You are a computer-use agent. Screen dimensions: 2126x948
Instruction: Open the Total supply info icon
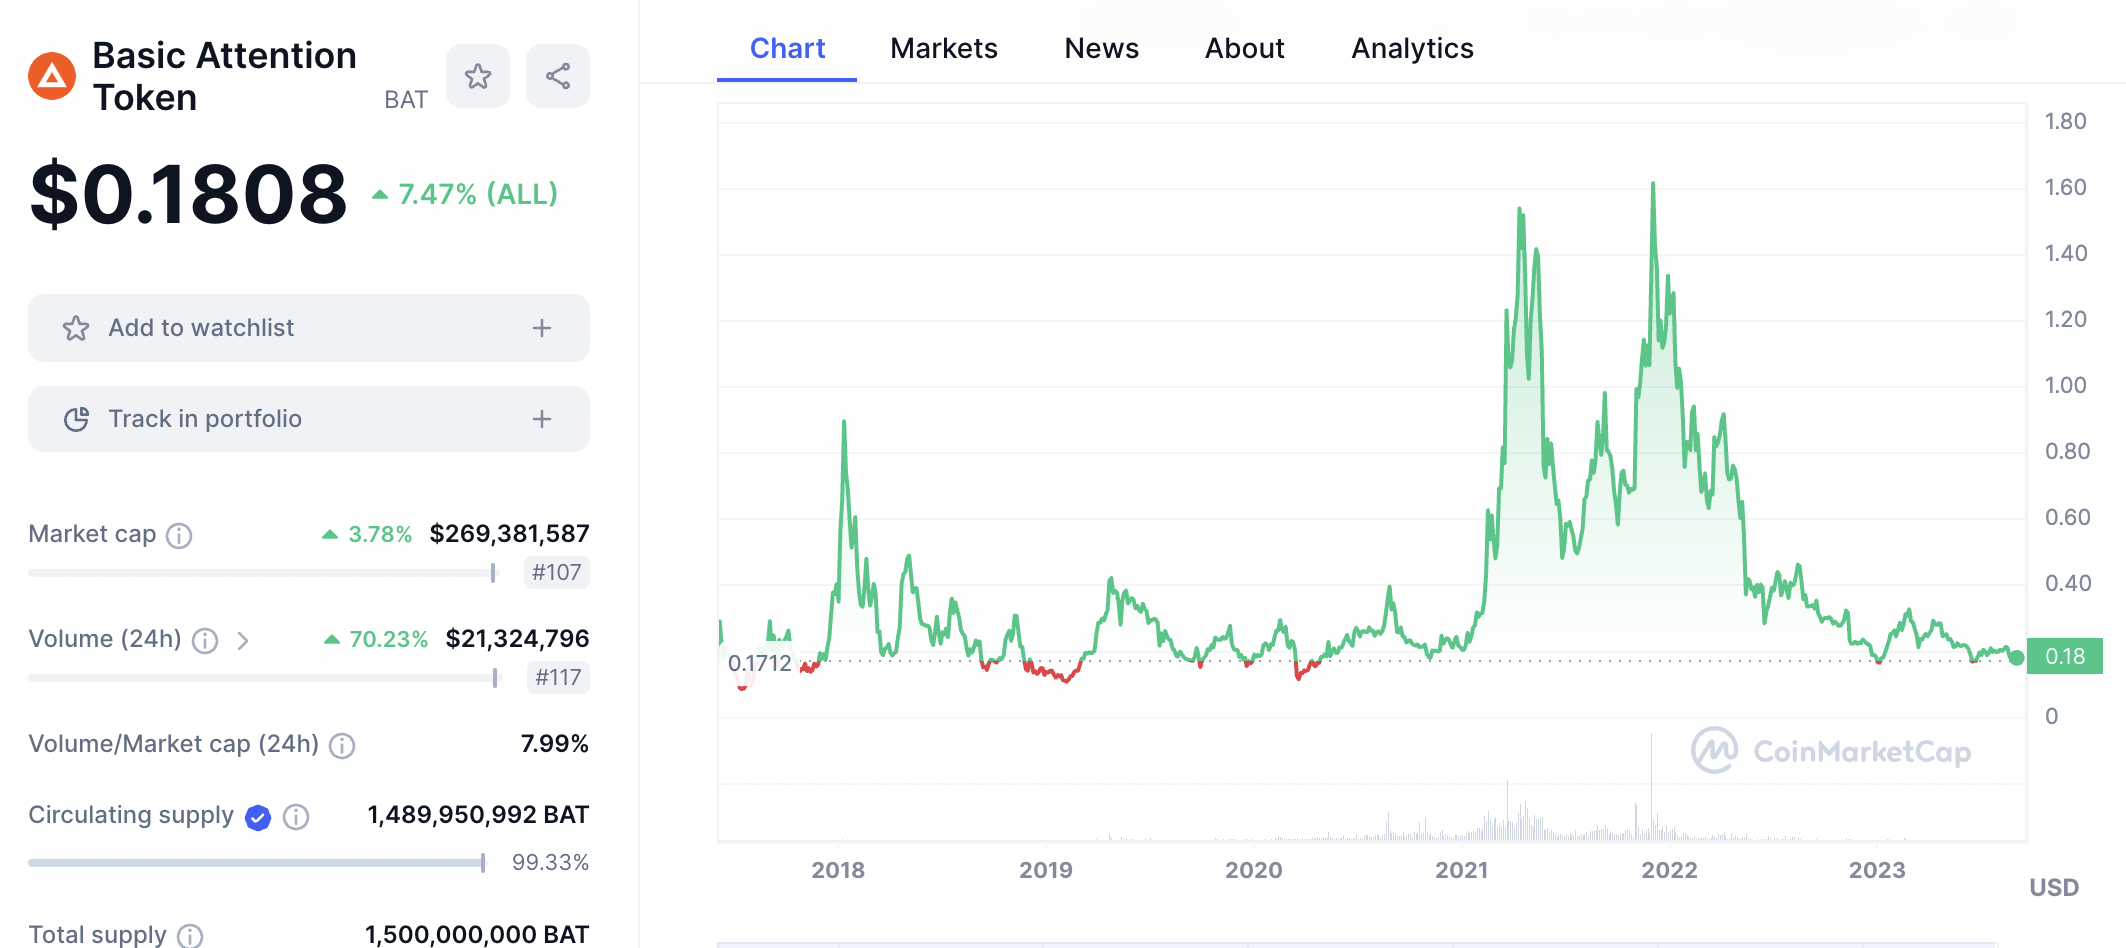pyautogui.click(x=190, y=936)
